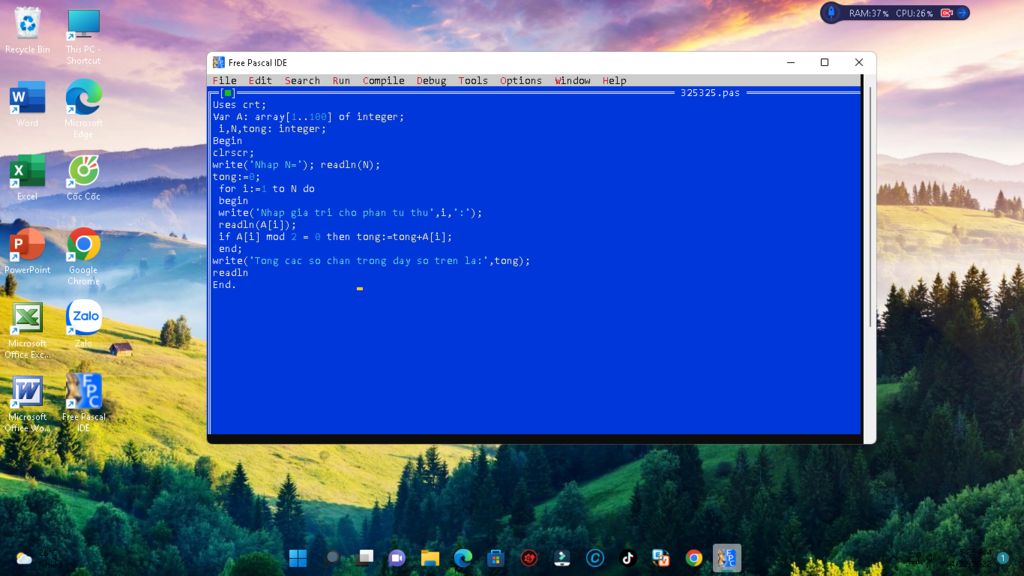Close the Free Pascal IDE window
1024x576 pixels.
coord(859,63)
